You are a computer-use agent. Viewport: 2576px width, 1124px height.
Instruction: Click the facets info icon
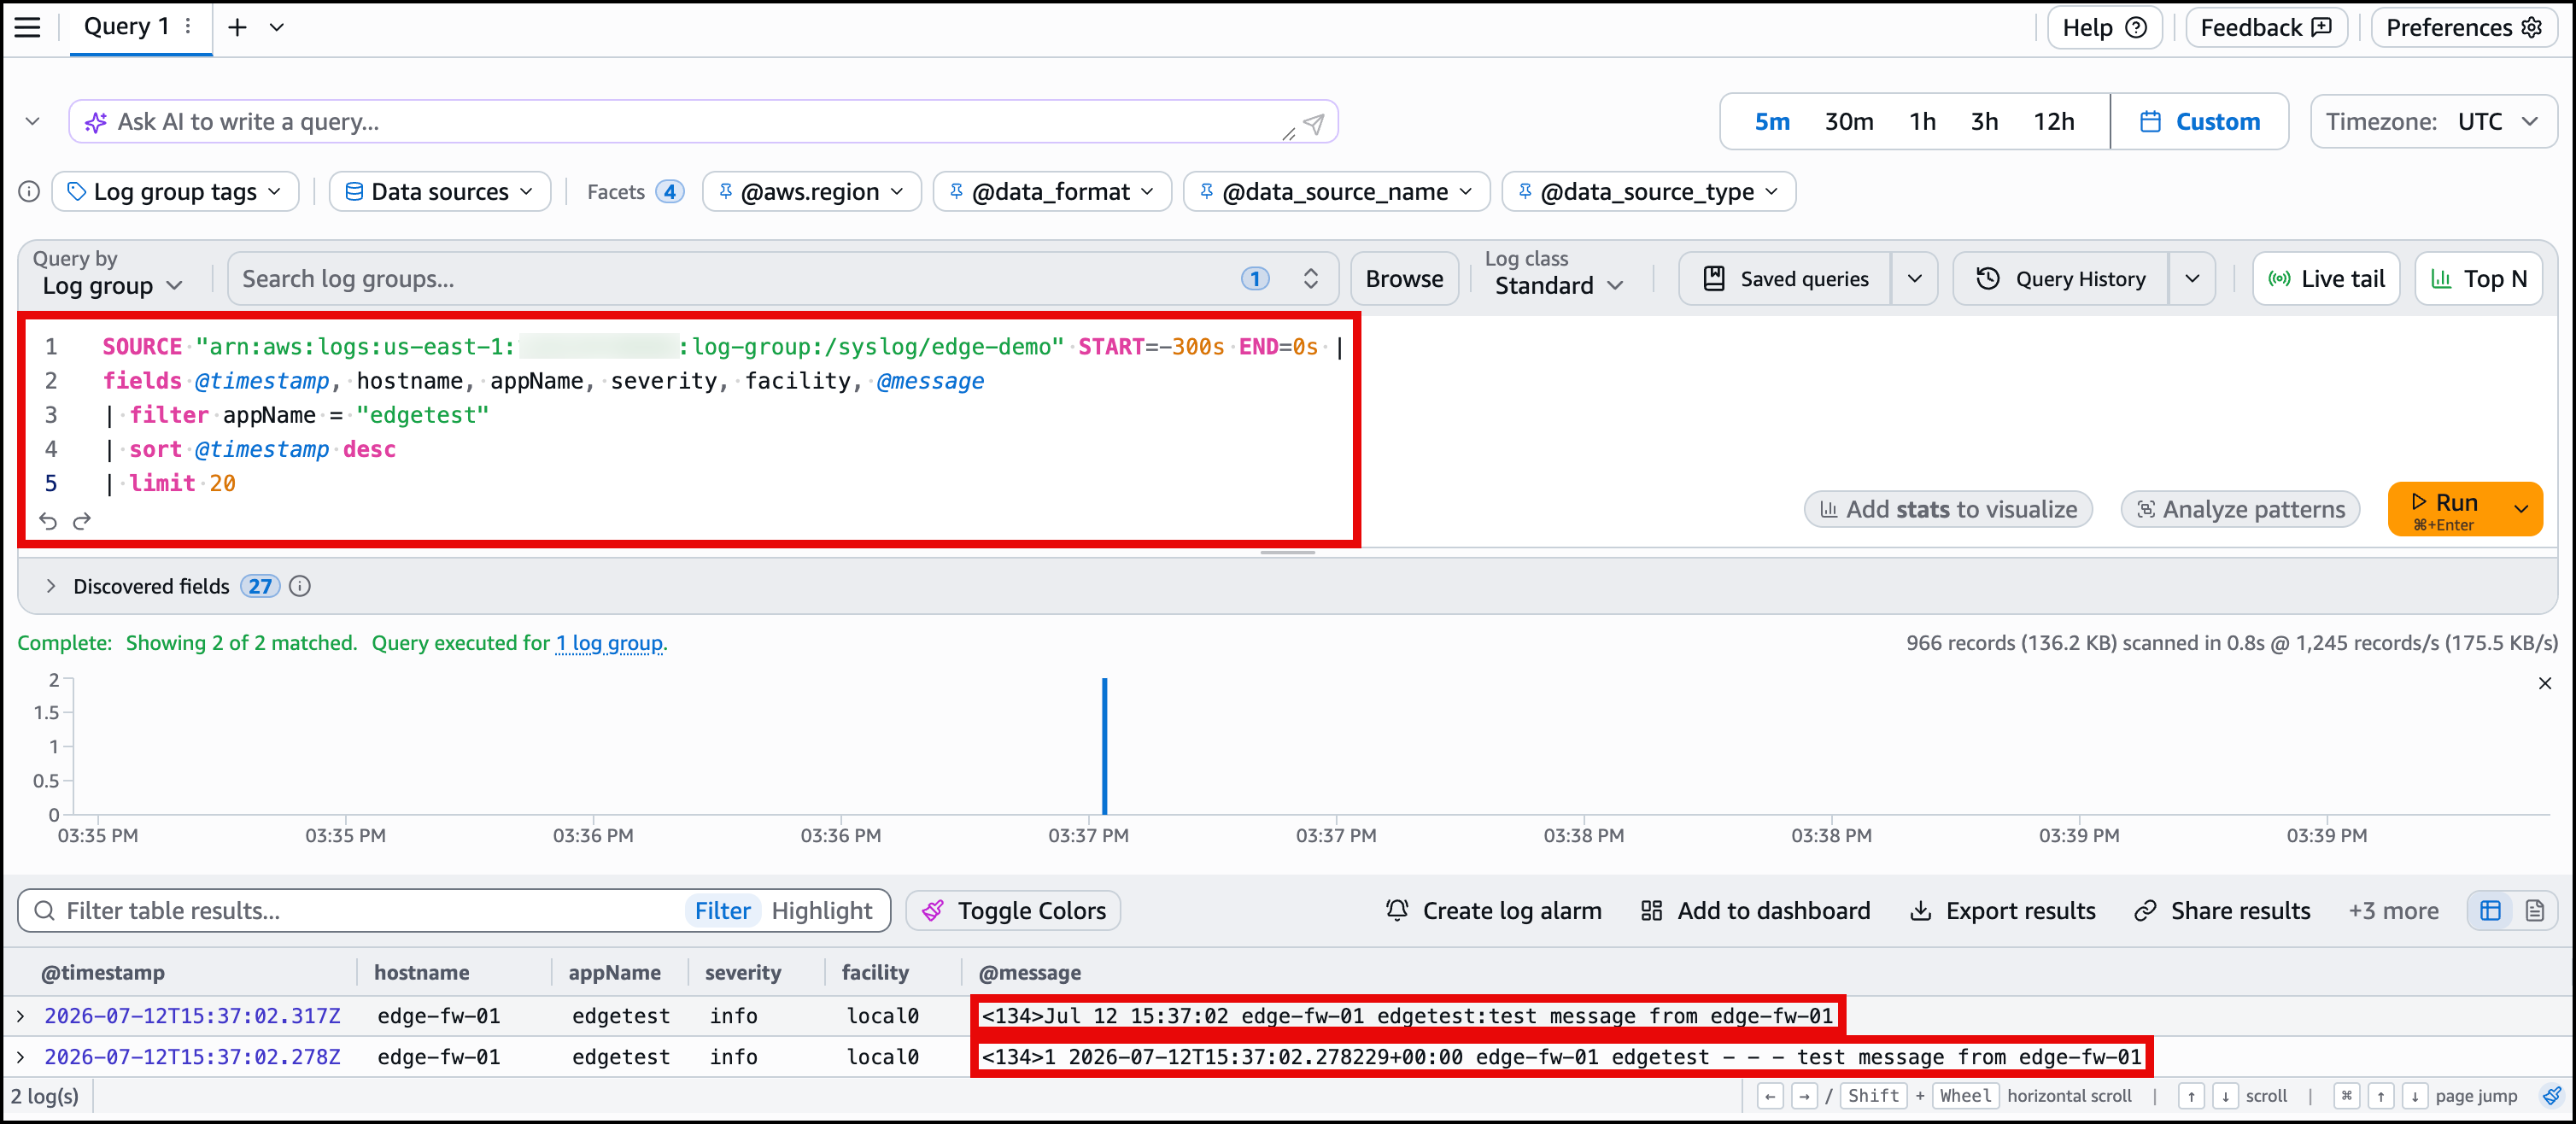[29, 191]
